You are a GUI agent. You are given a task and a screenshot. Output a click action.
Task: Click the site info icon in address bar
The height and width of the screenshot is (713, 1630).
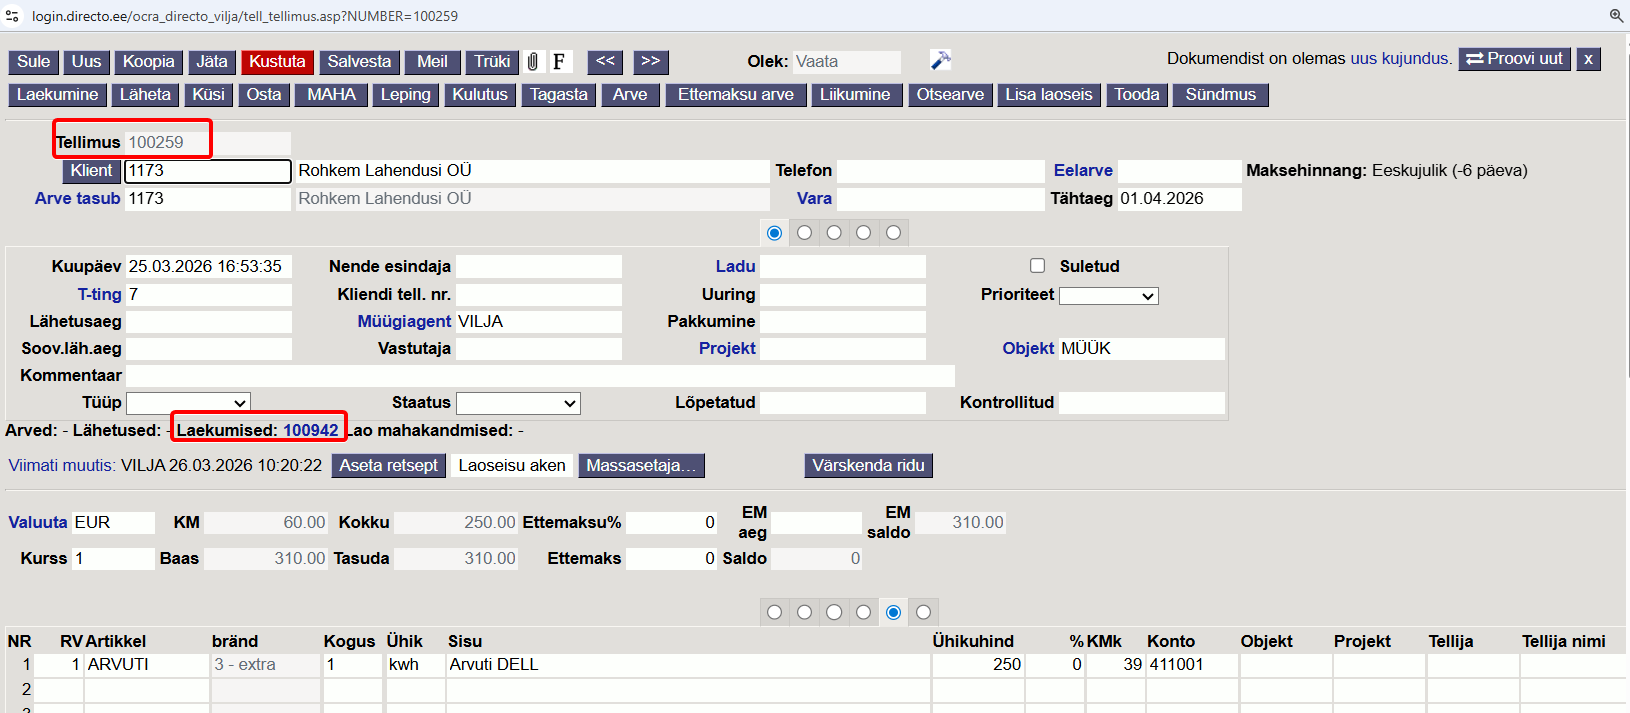click(x=13, y=16)
